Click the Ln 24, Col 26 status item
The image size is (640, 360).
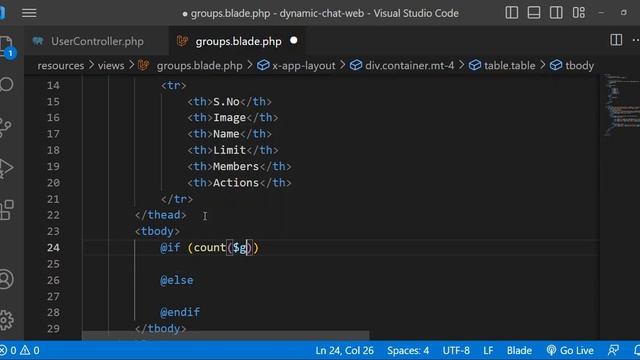pyautogui.click(x=344, y=350)
